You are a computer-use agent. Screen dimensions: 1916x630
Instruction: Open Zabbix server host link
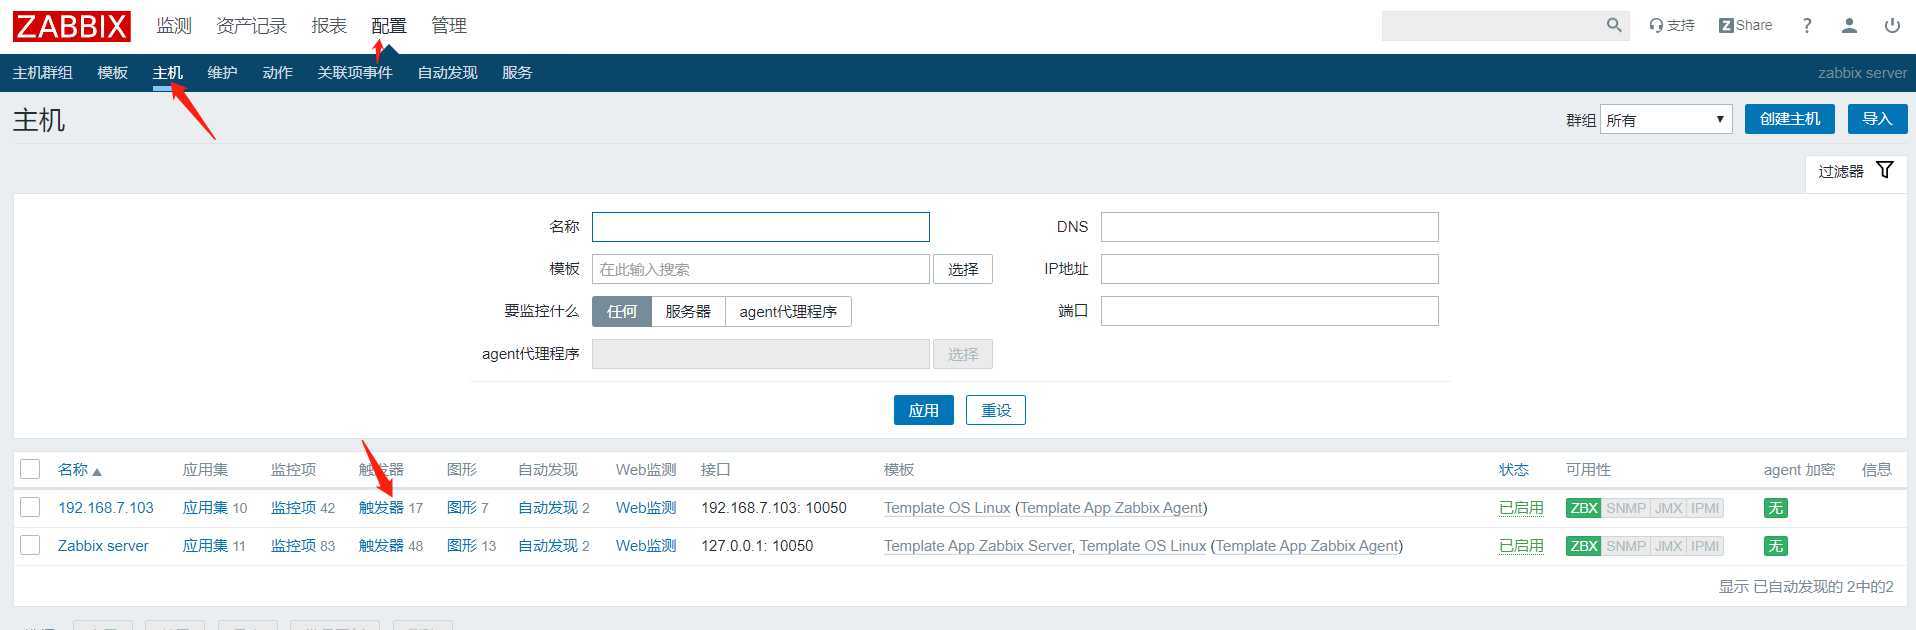pos(103,545)
